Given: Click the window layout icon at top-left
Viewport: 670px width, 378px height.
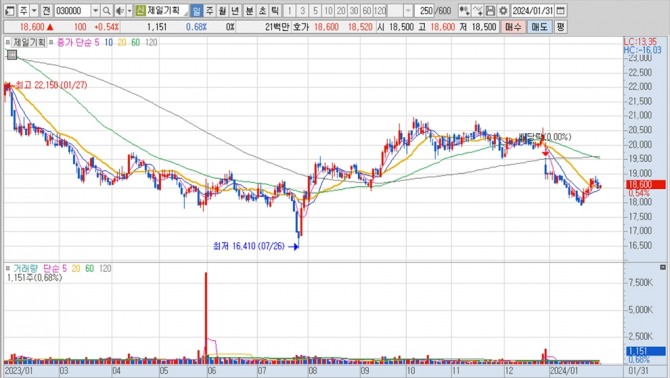Looking at the screenshot, I should pyautogui.click(x=10, y=11).
